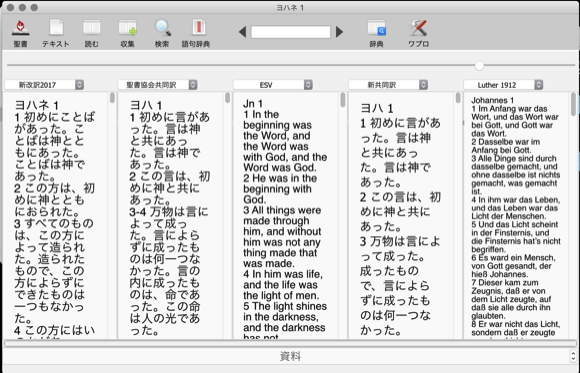
Task: Click Luther verse '6 Es ward ein Mensch,'
Action: (x=513, y=258)
